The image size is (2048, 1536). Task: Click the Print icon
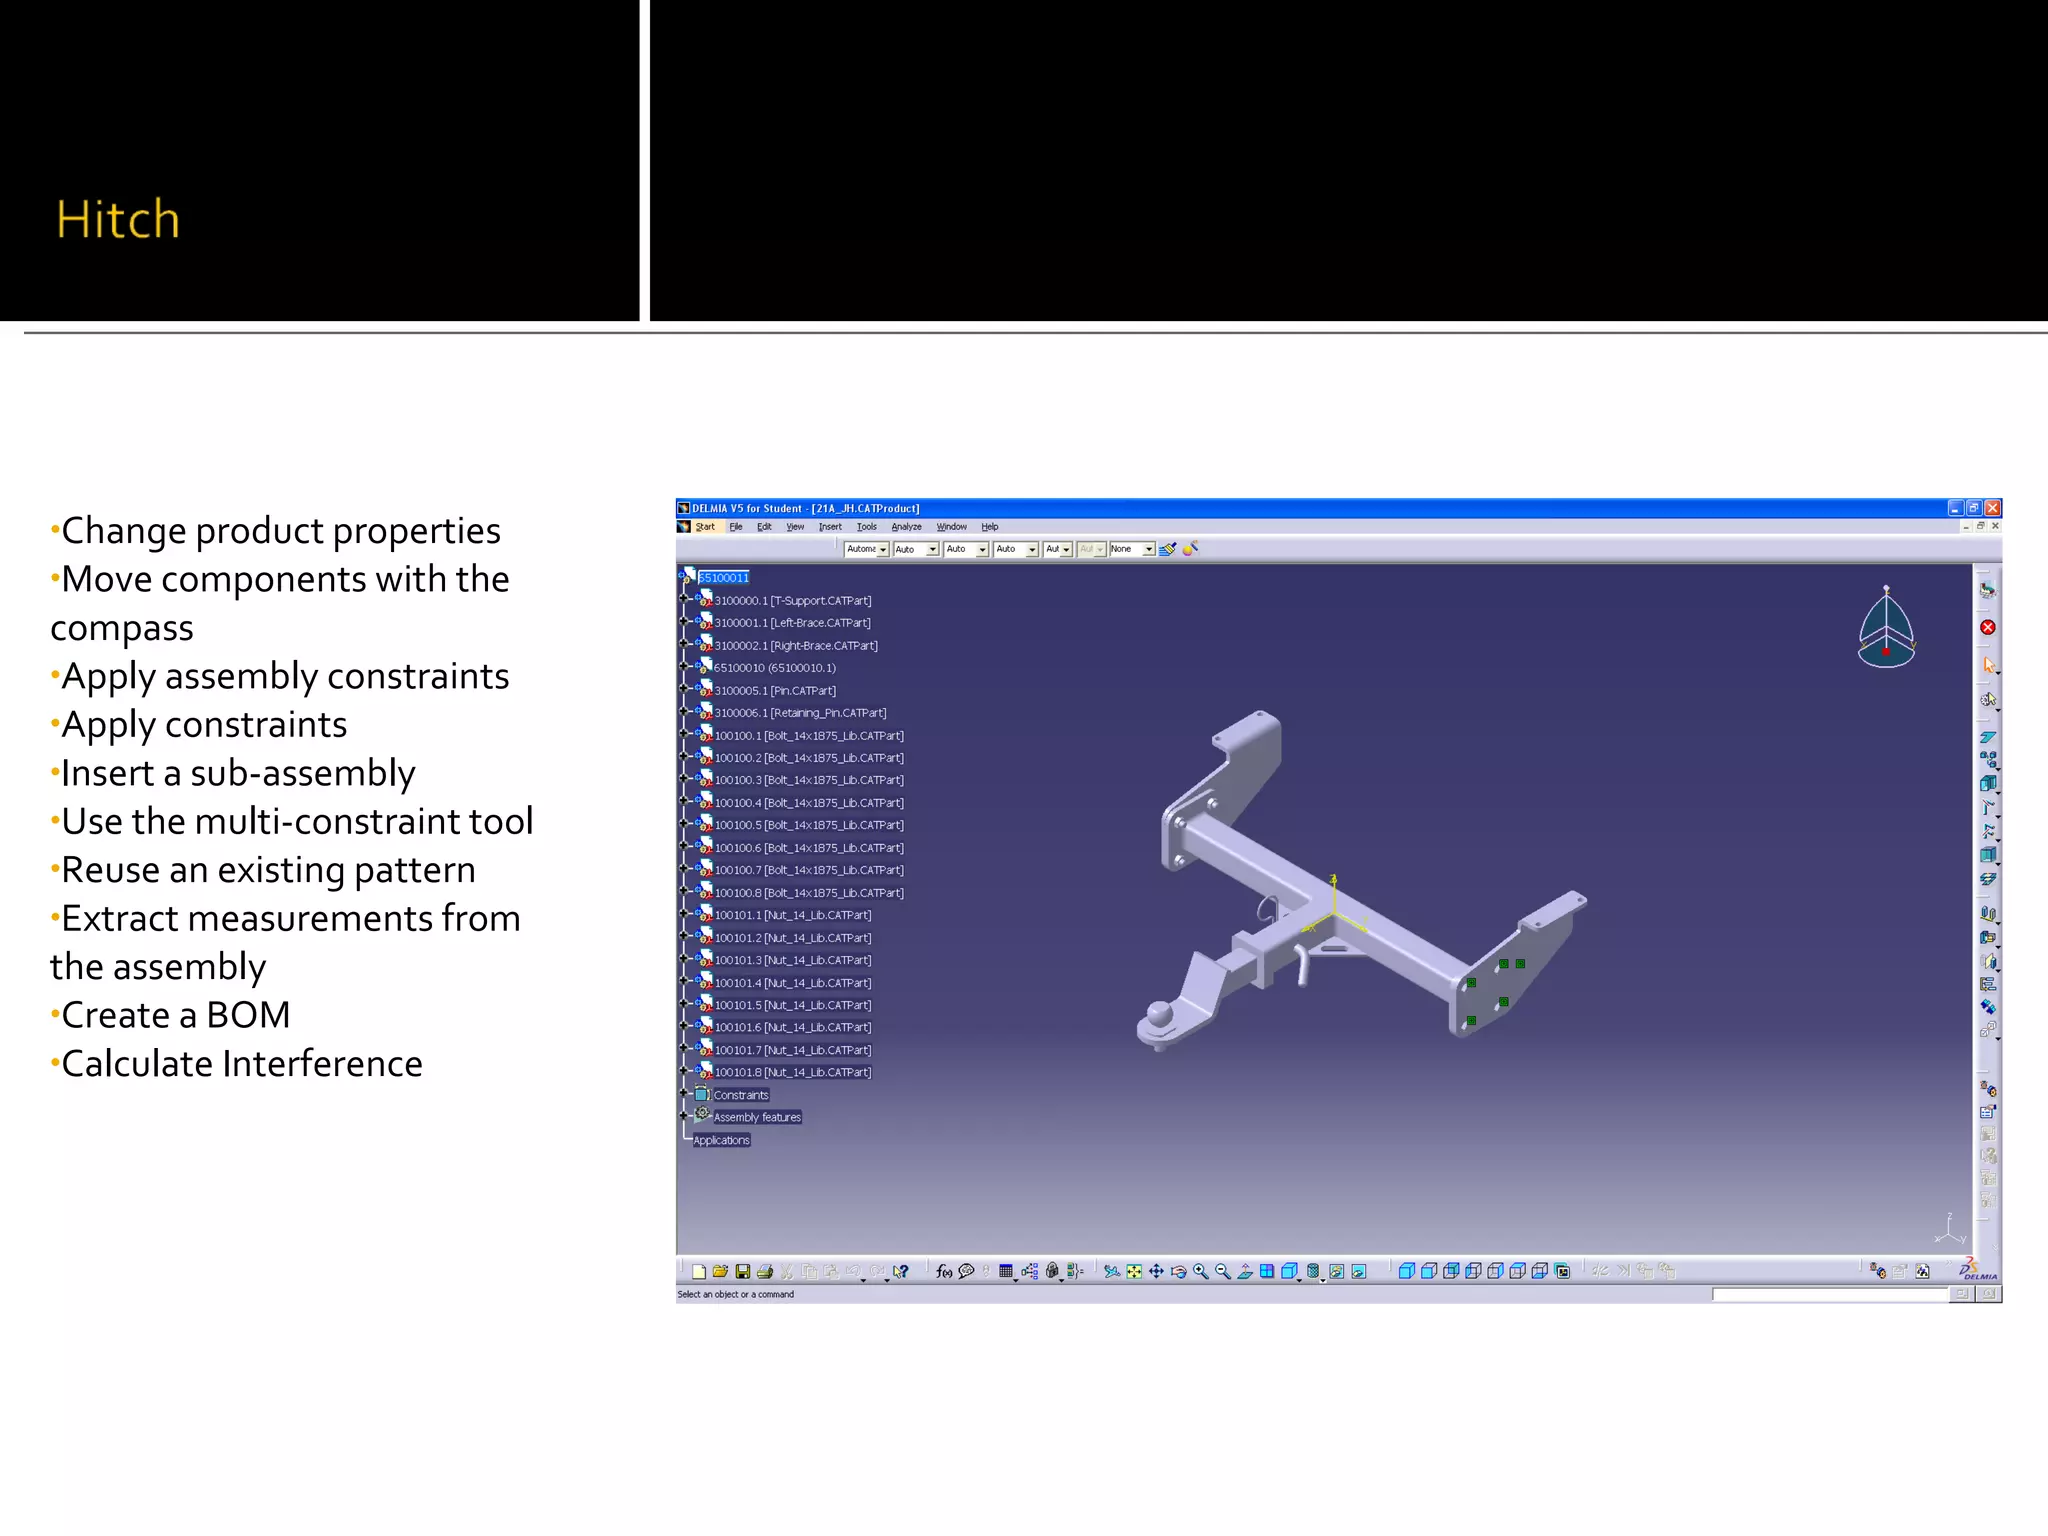(765, 1271)
